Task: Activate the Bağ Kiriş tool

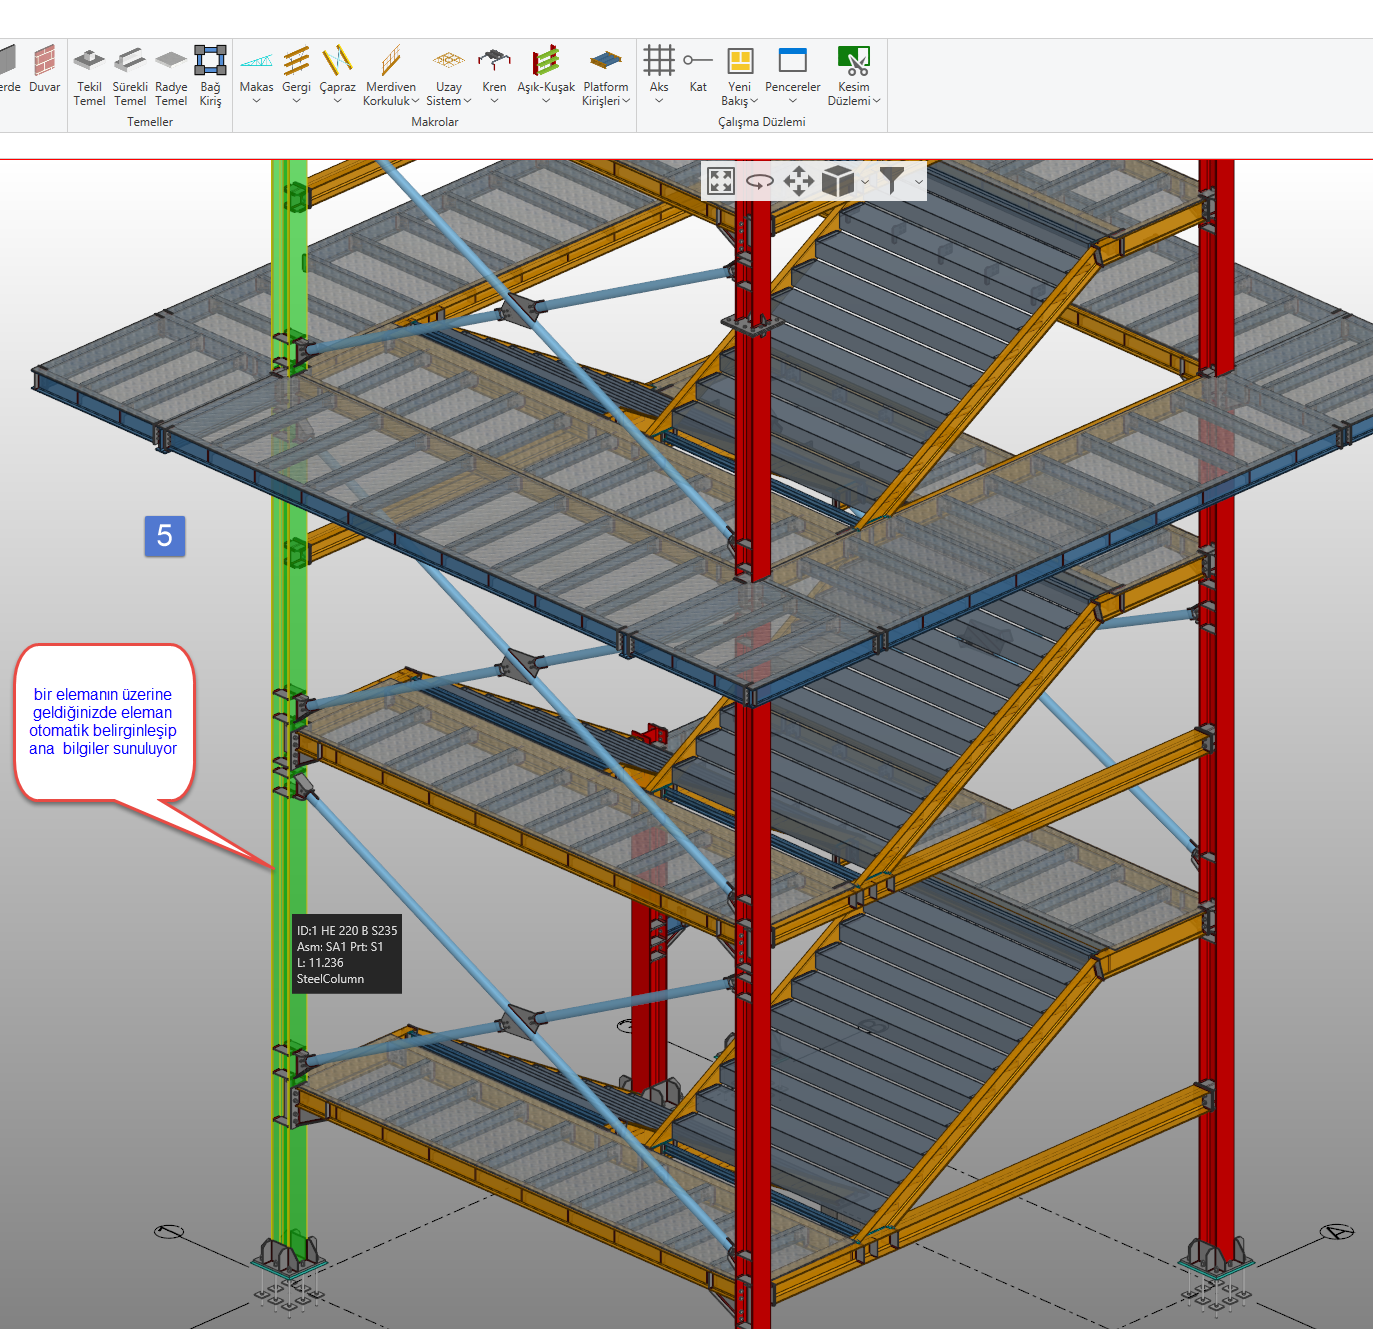Action: coord(210,75)
